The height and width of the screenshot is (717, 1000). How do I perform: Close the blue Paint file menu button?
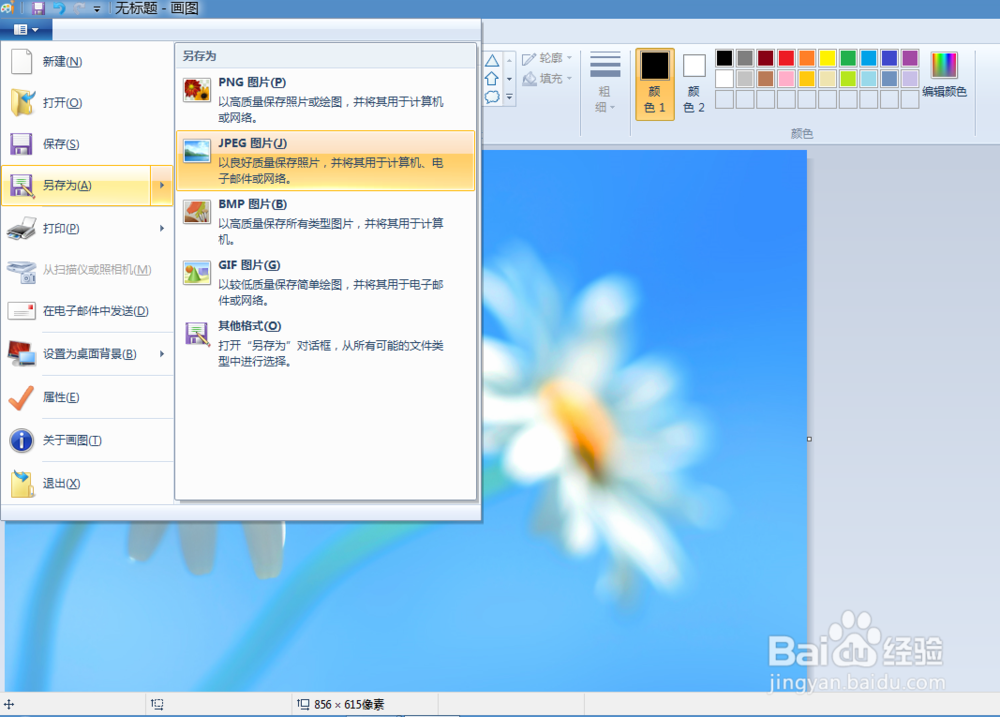(x=26, y=29)
